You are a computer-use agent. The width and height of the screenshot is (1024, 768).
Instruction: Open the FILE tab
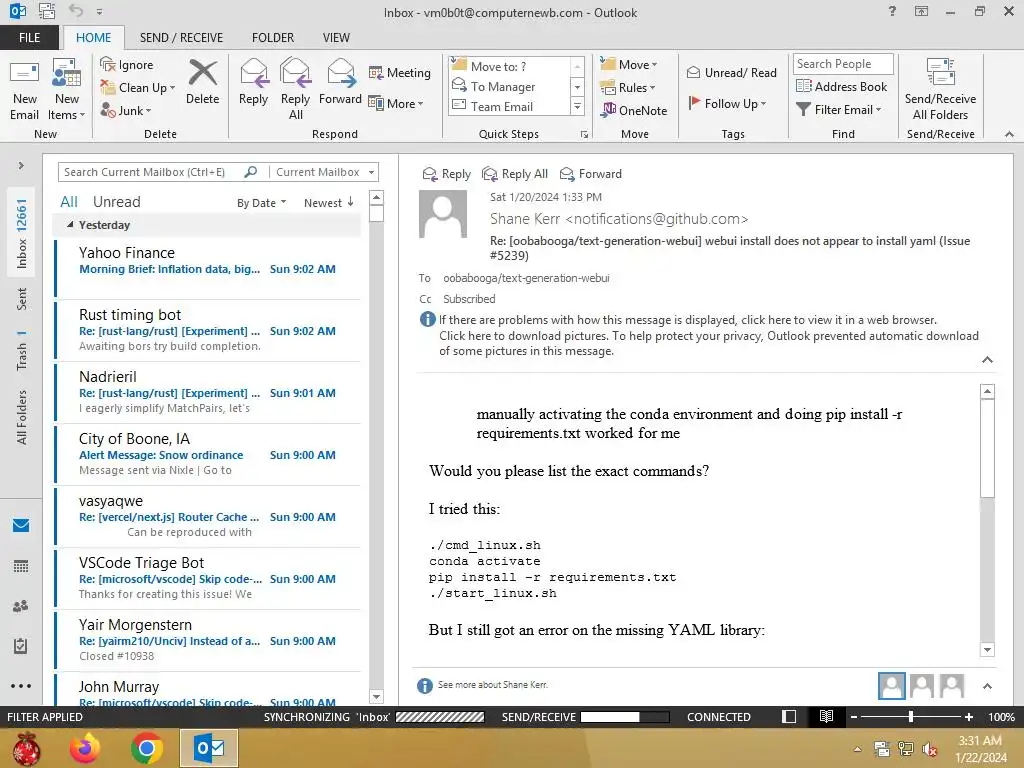[x=29, y=37]
